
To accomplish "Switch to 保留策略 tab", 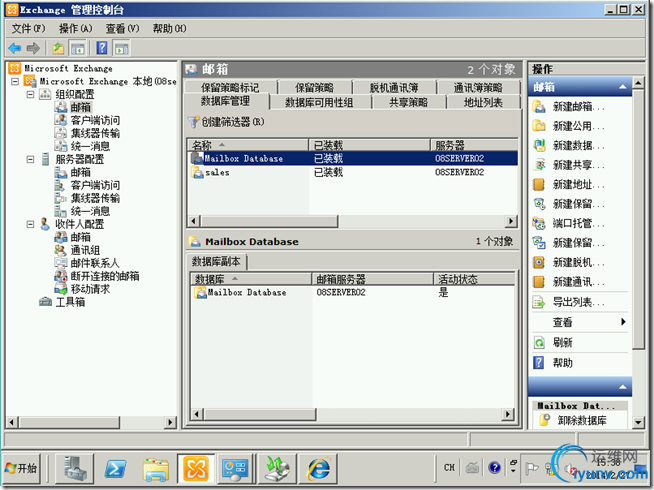I will coord(314,87).
